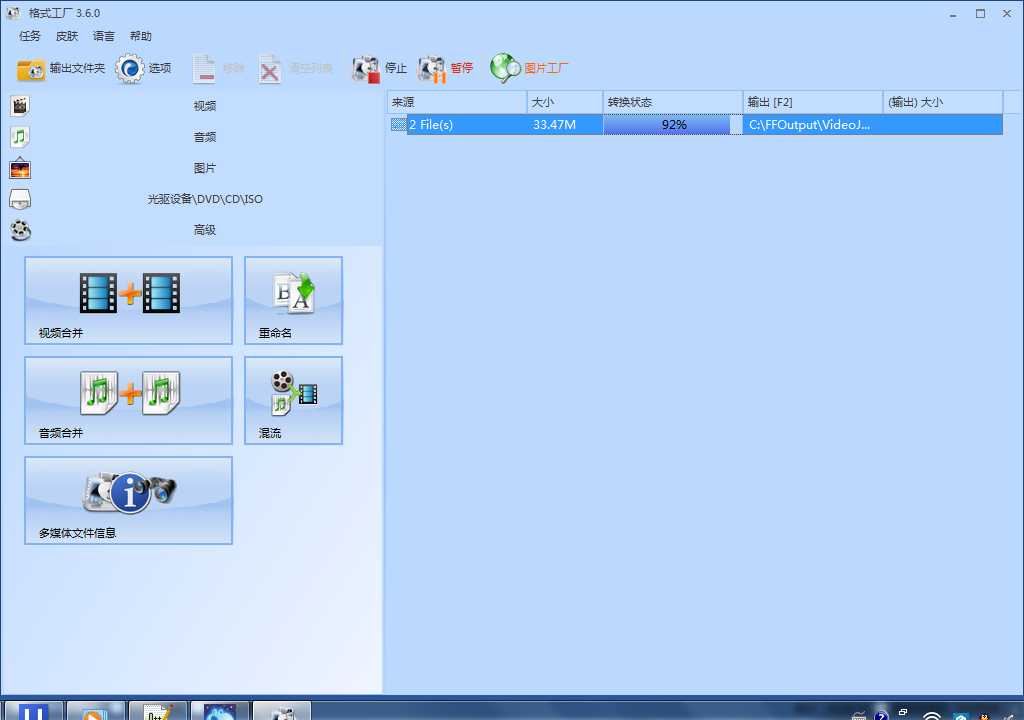Expand the 视频 category
Screen dimensions: 1024x720
193,106
